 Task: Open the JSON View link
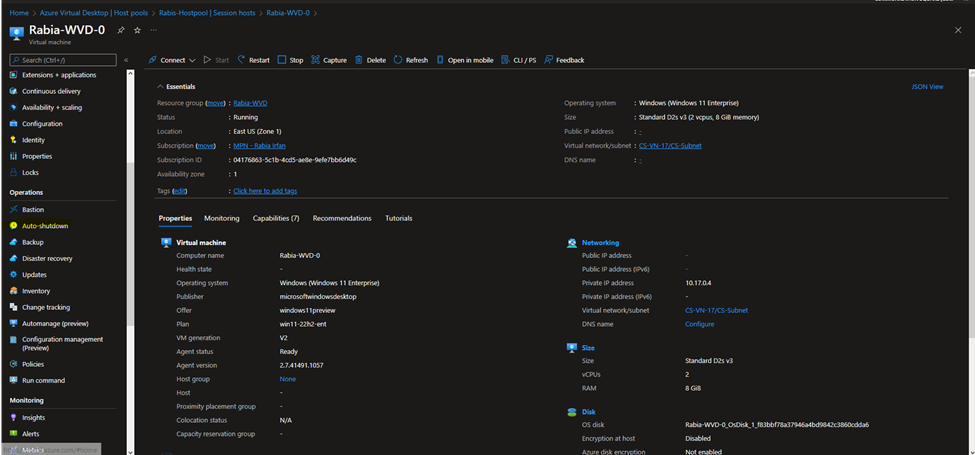click(x=927, y=87)
